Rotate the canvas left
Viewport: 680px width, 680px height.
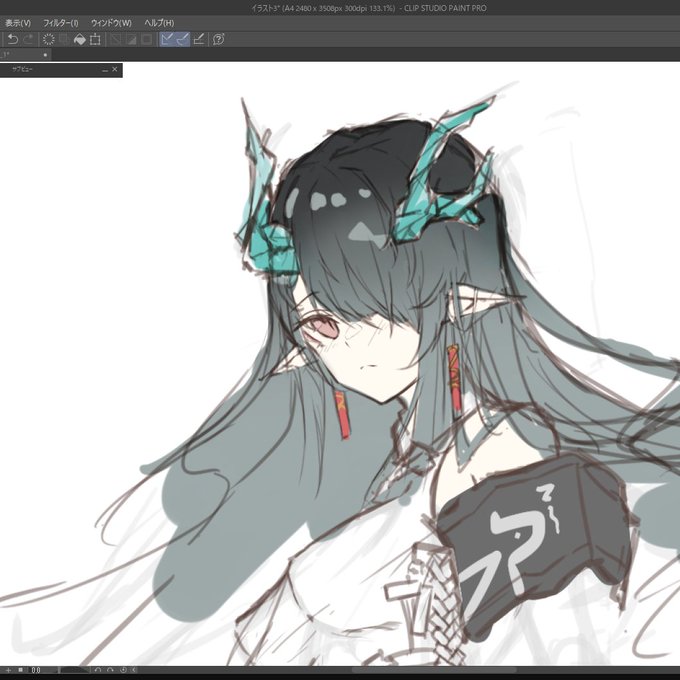coord(98,670)
